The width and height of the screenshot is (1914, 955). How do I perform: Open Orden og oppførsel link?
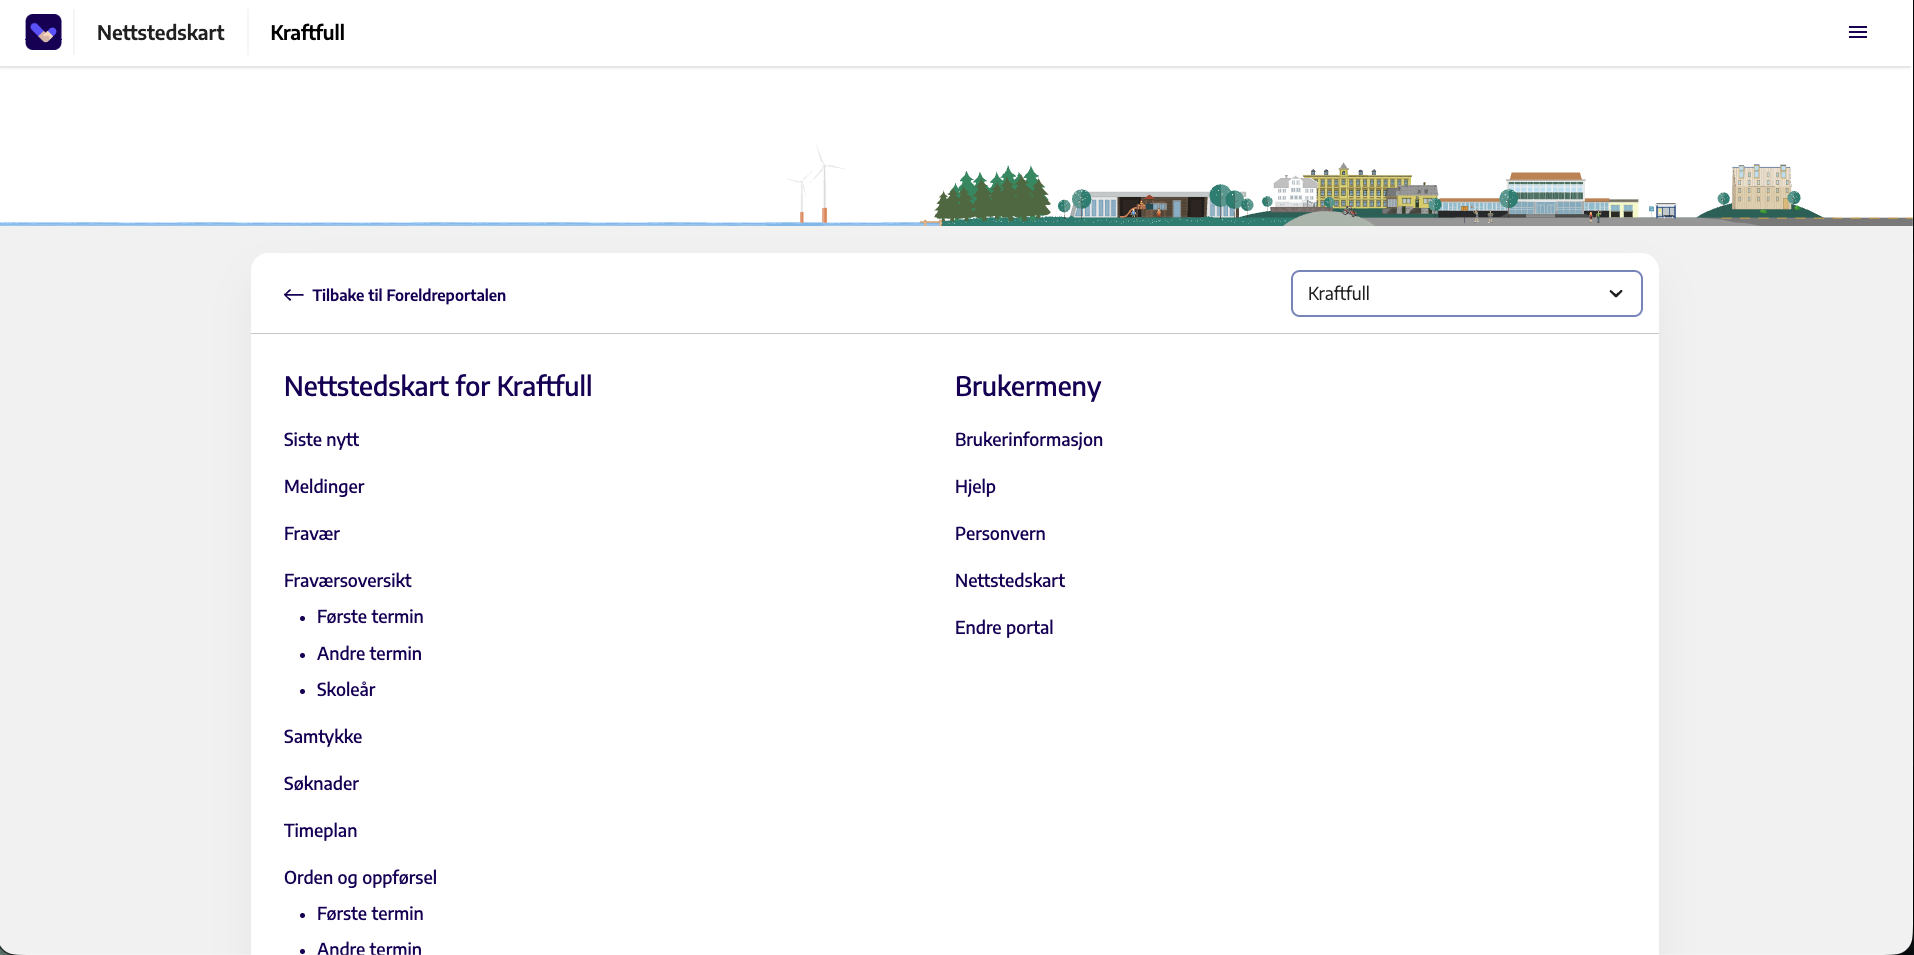coord(360,878)
